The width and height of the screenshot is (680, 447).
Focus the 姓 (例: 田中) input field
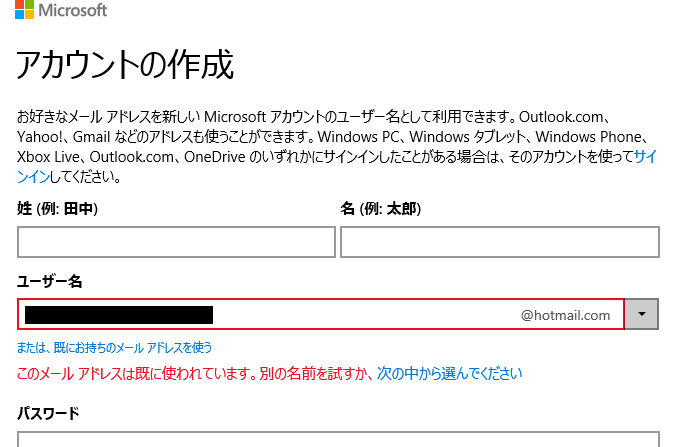(x=177, y=242)
